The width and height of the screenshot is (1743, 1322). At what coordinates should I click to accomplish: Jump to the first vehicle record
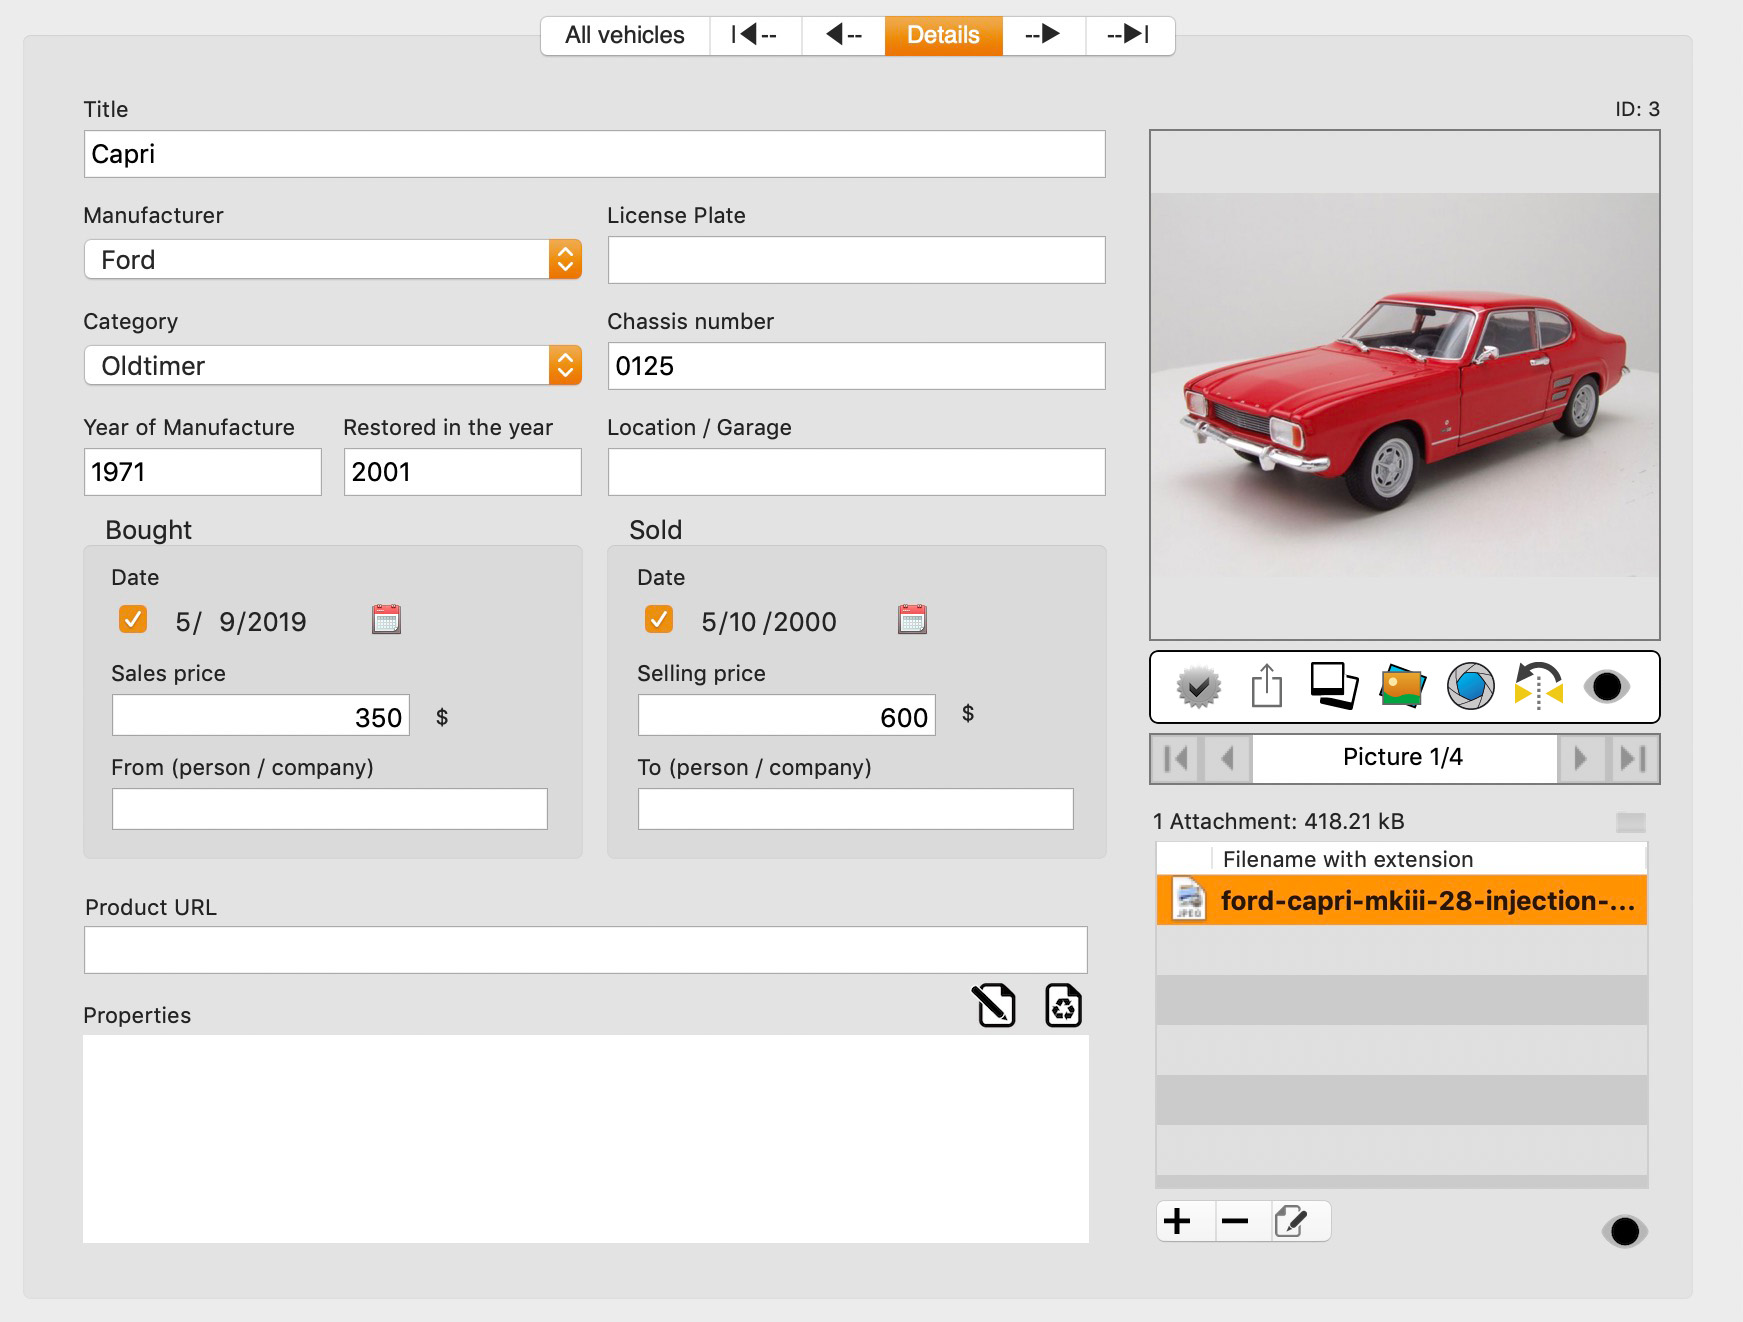pyautogui.click(x=755, y=36)
